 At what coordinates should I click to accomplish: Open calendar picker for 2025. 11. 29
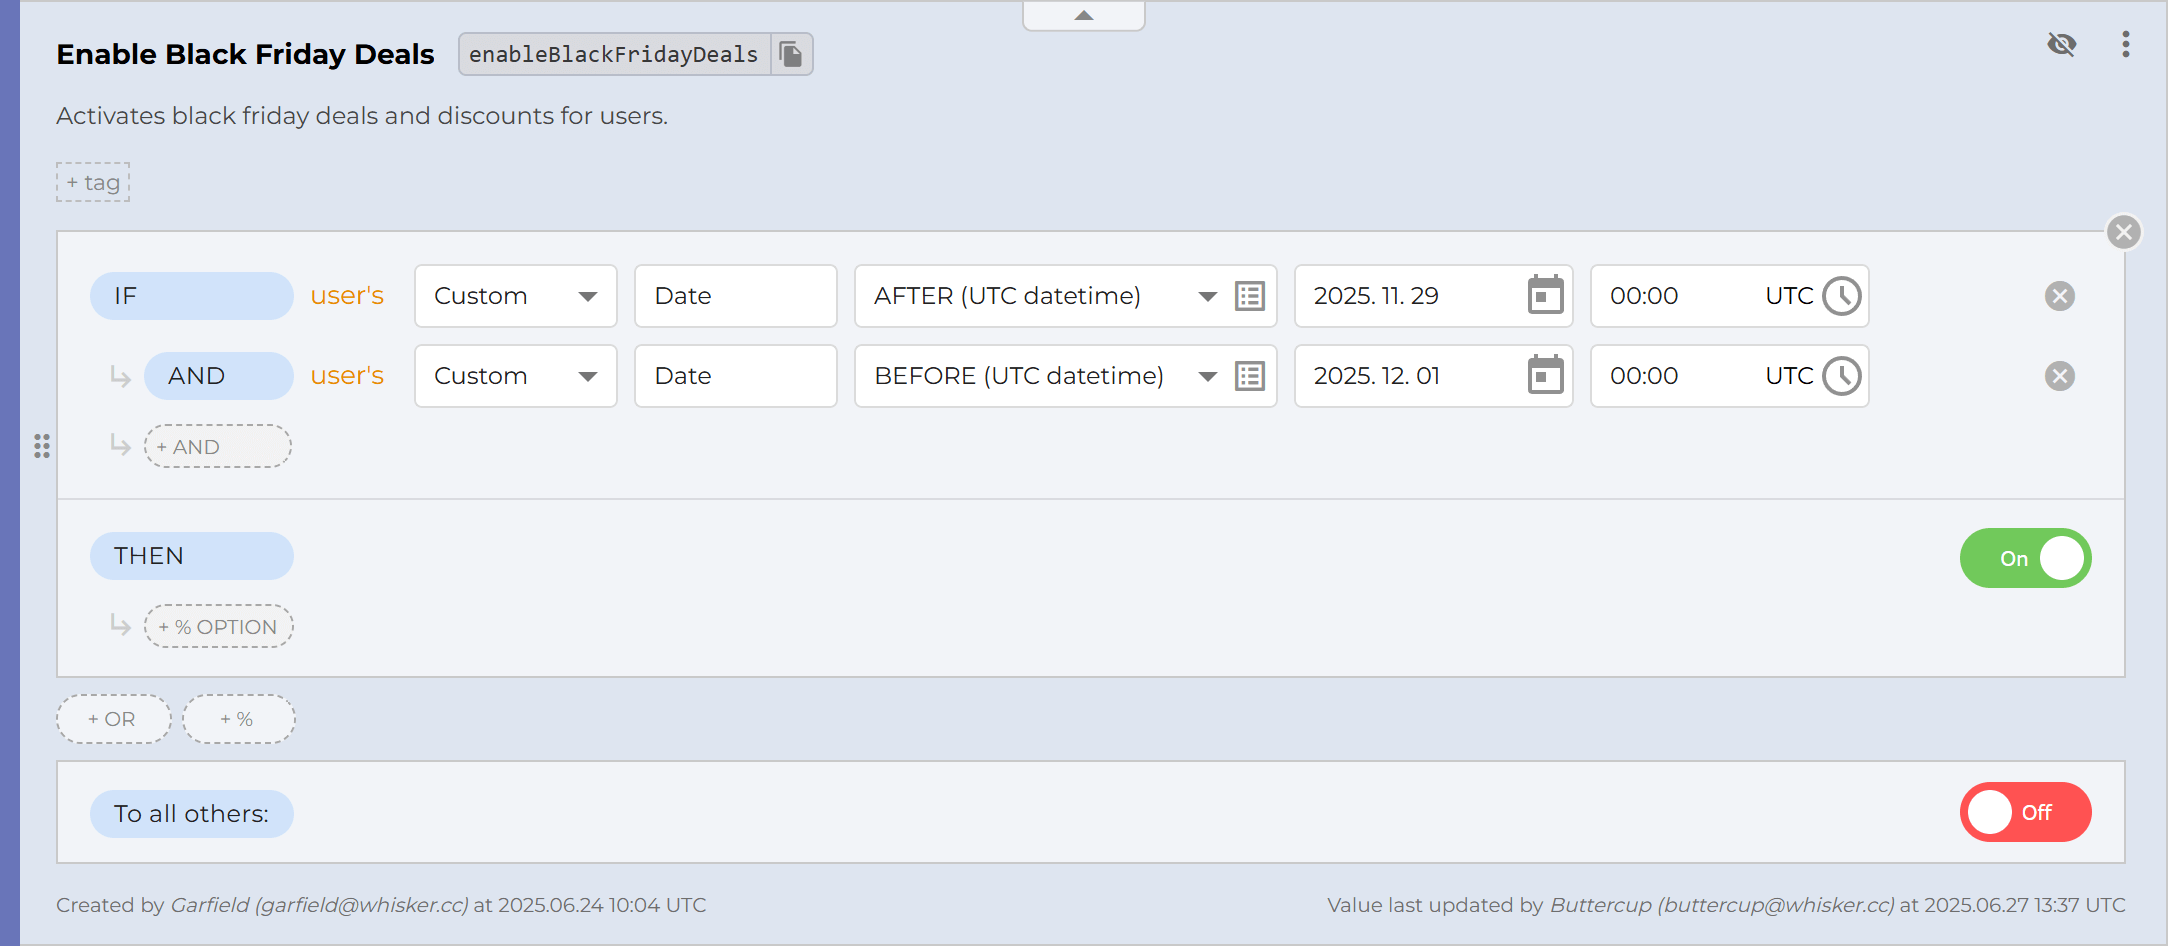coord(1545,296)
